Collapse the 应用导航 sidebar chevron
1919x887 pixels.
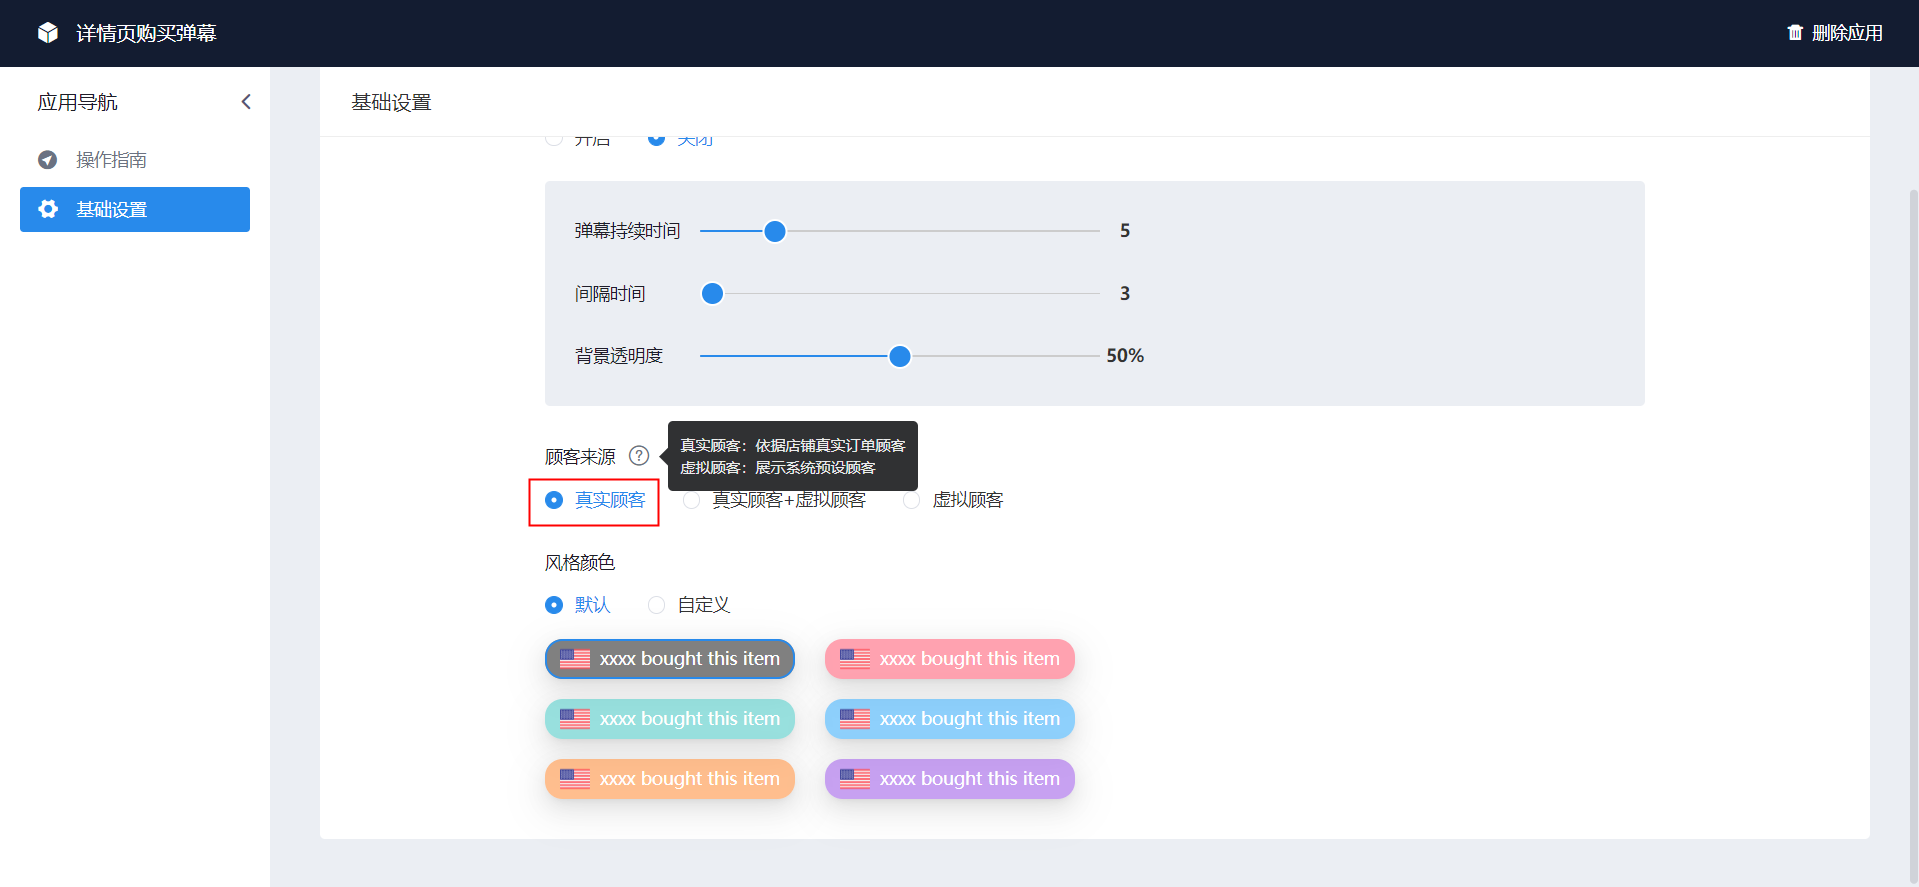pyautogui.click(x=246, y=102)
